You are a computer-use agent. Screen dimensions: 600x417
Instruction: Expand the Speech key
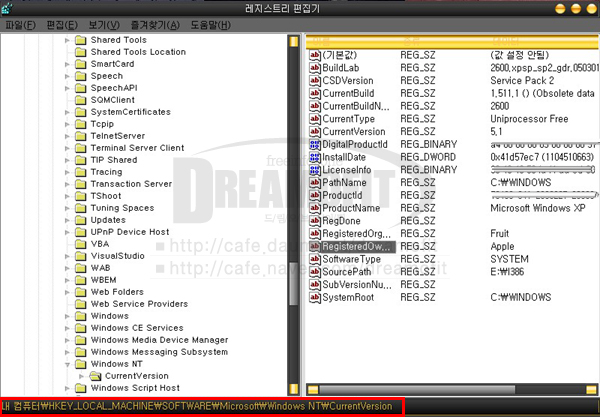(x=67, y=76)
